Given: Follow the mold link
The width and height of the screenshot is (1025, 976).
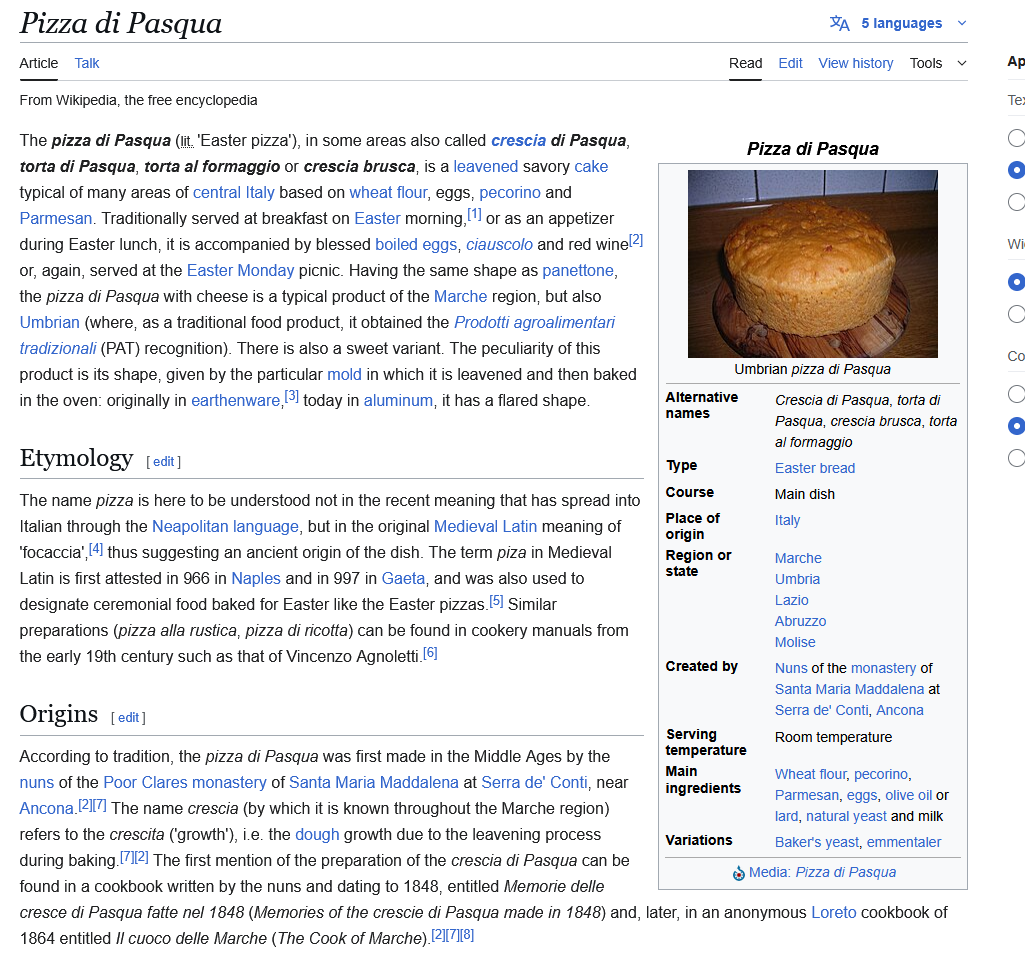Looking at the screenshot, I should coord(344,375).
